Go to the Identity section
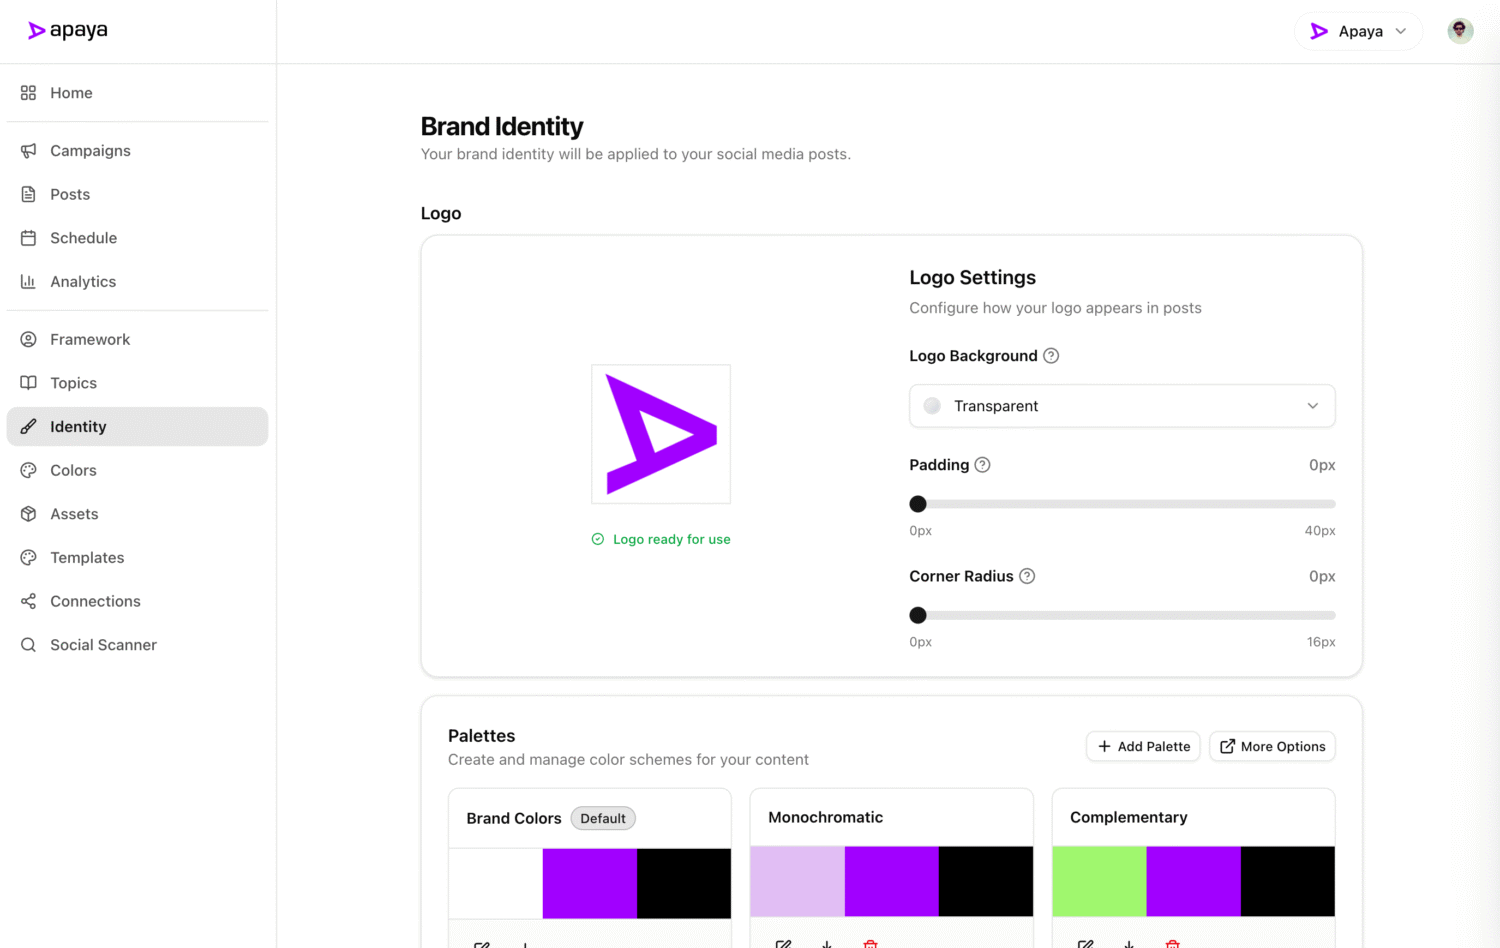Viewport: 1500px width, 948px height. [78, 426]
